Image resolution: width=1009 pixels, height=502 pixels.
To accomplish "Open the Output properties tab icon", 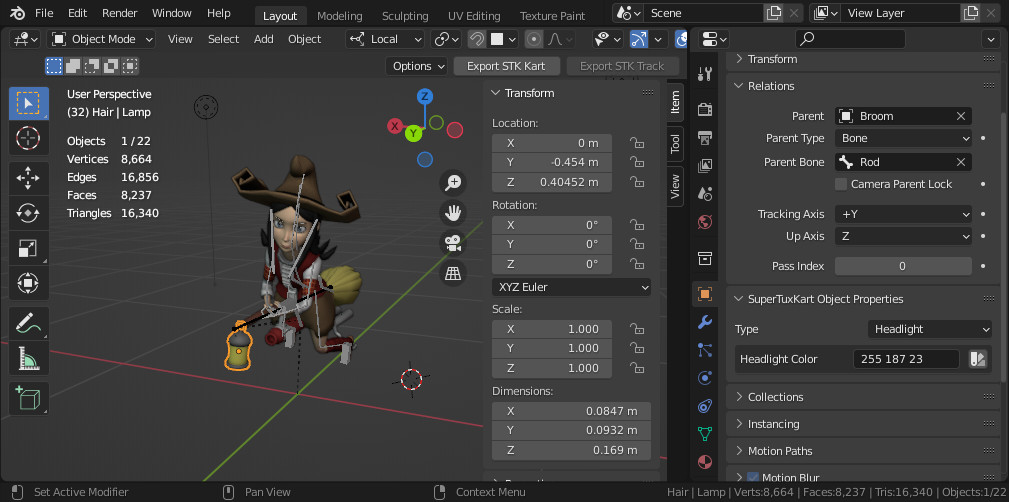I will (x=705, y=137).
